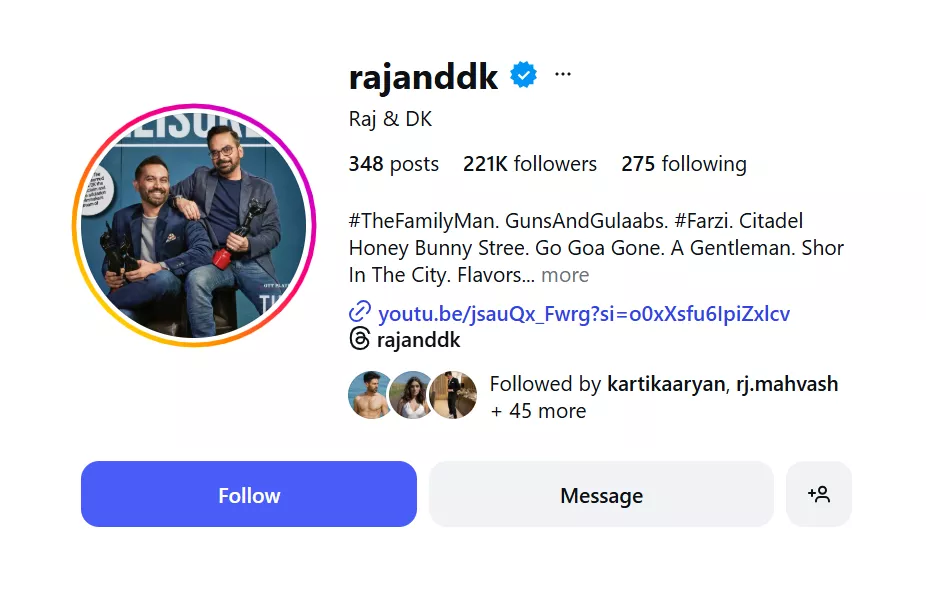Open the three-dot options menu
The width and height of the screenshot is (926, 592).
(x=563, y=74)
